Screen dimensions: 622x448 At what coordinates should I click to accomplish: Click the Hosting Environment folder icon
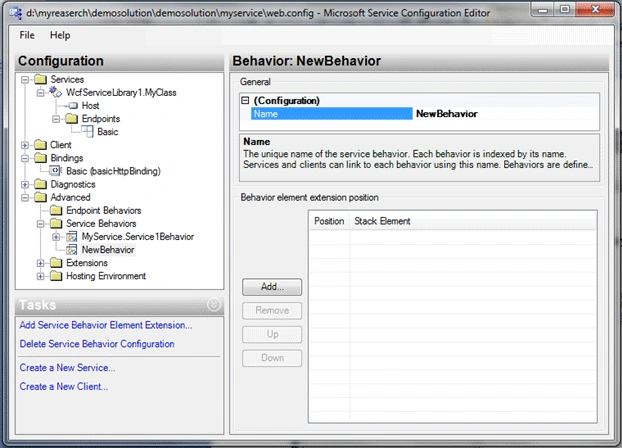[x=56, y=276]
